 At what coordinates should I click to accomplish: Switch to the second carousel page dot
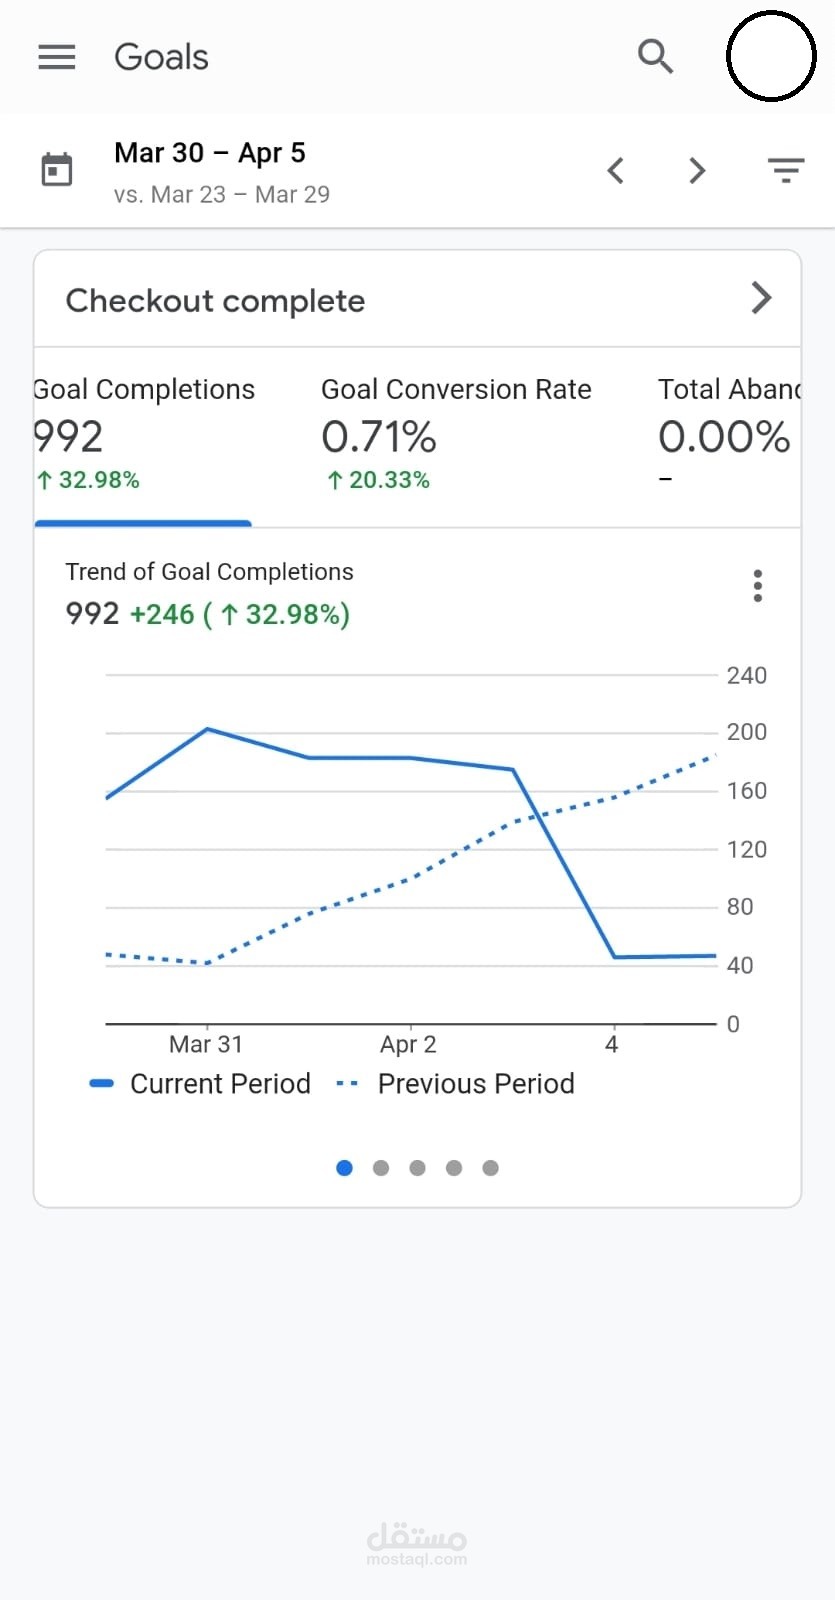pyautogui.click(x=381, y=1168)
